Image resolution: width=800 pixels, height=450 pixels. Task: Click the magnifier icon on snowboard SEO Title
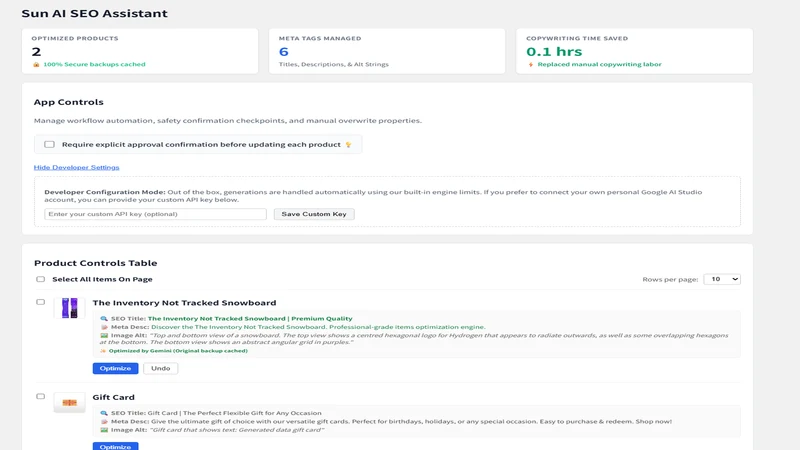(104, 318)
